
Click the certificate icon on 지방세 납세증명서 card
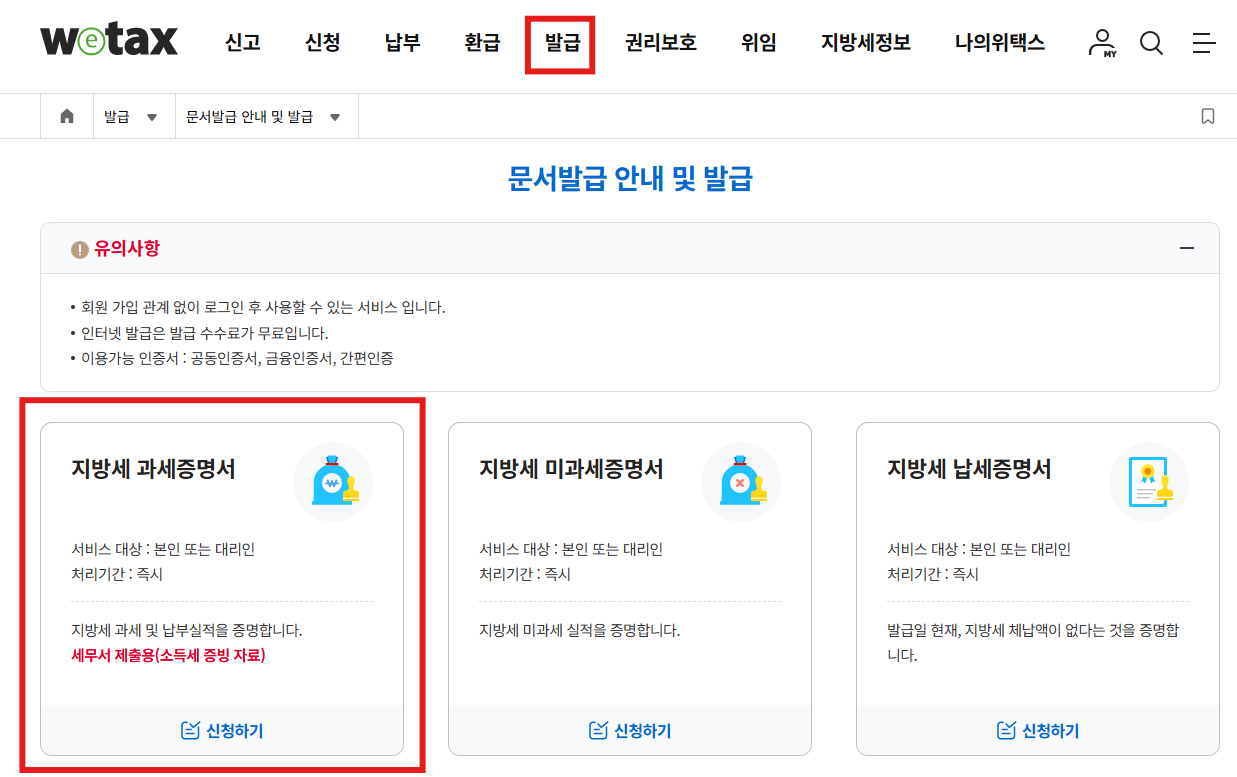tap(1148, 481)
